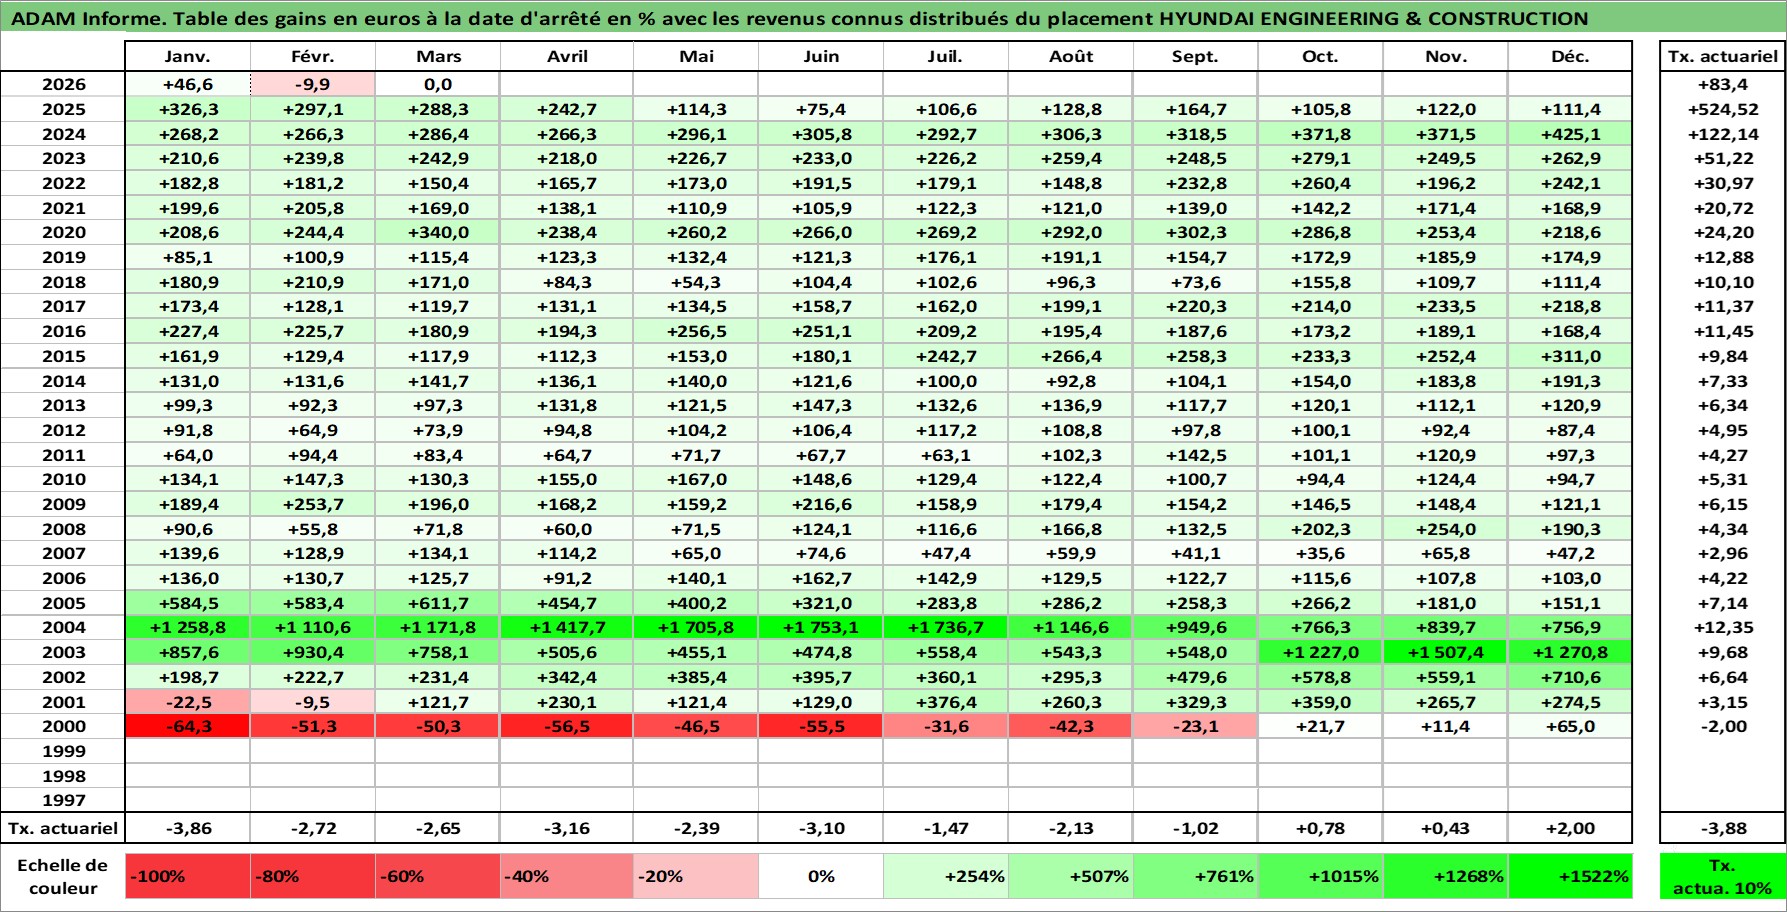Image resolution: width=1787 pixels, height=912 pixels.
Task: Select the 1999 row label
Action: [x=63, y=752]
